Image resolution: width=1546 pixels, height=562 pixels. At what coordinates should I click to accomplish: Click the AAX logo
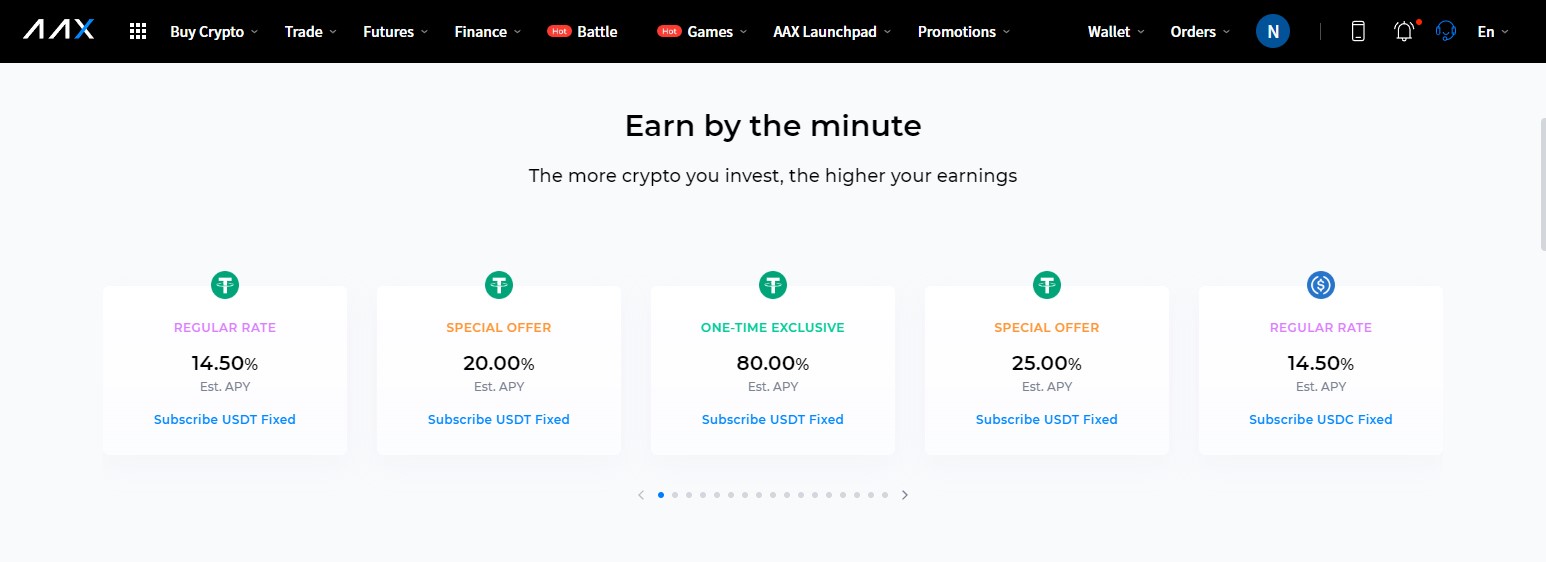click(x=59, y=31)
